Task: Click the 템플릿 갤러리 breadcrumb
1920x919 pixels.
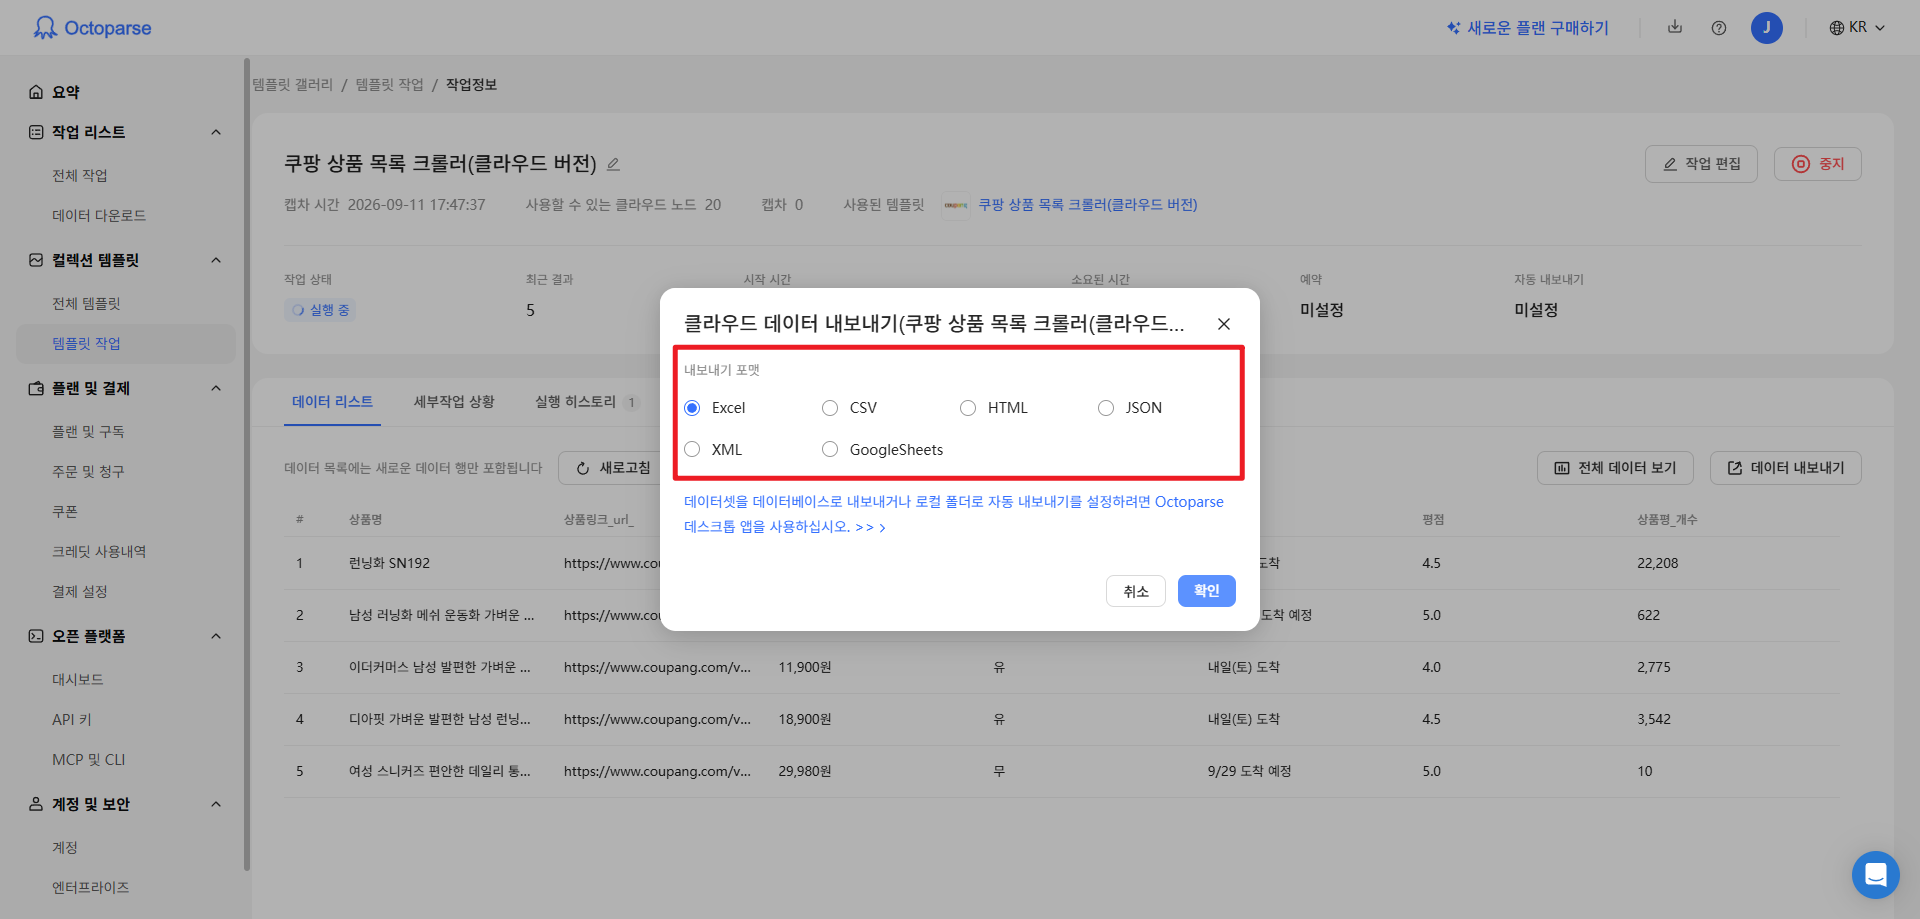Action: click(292, 85)
